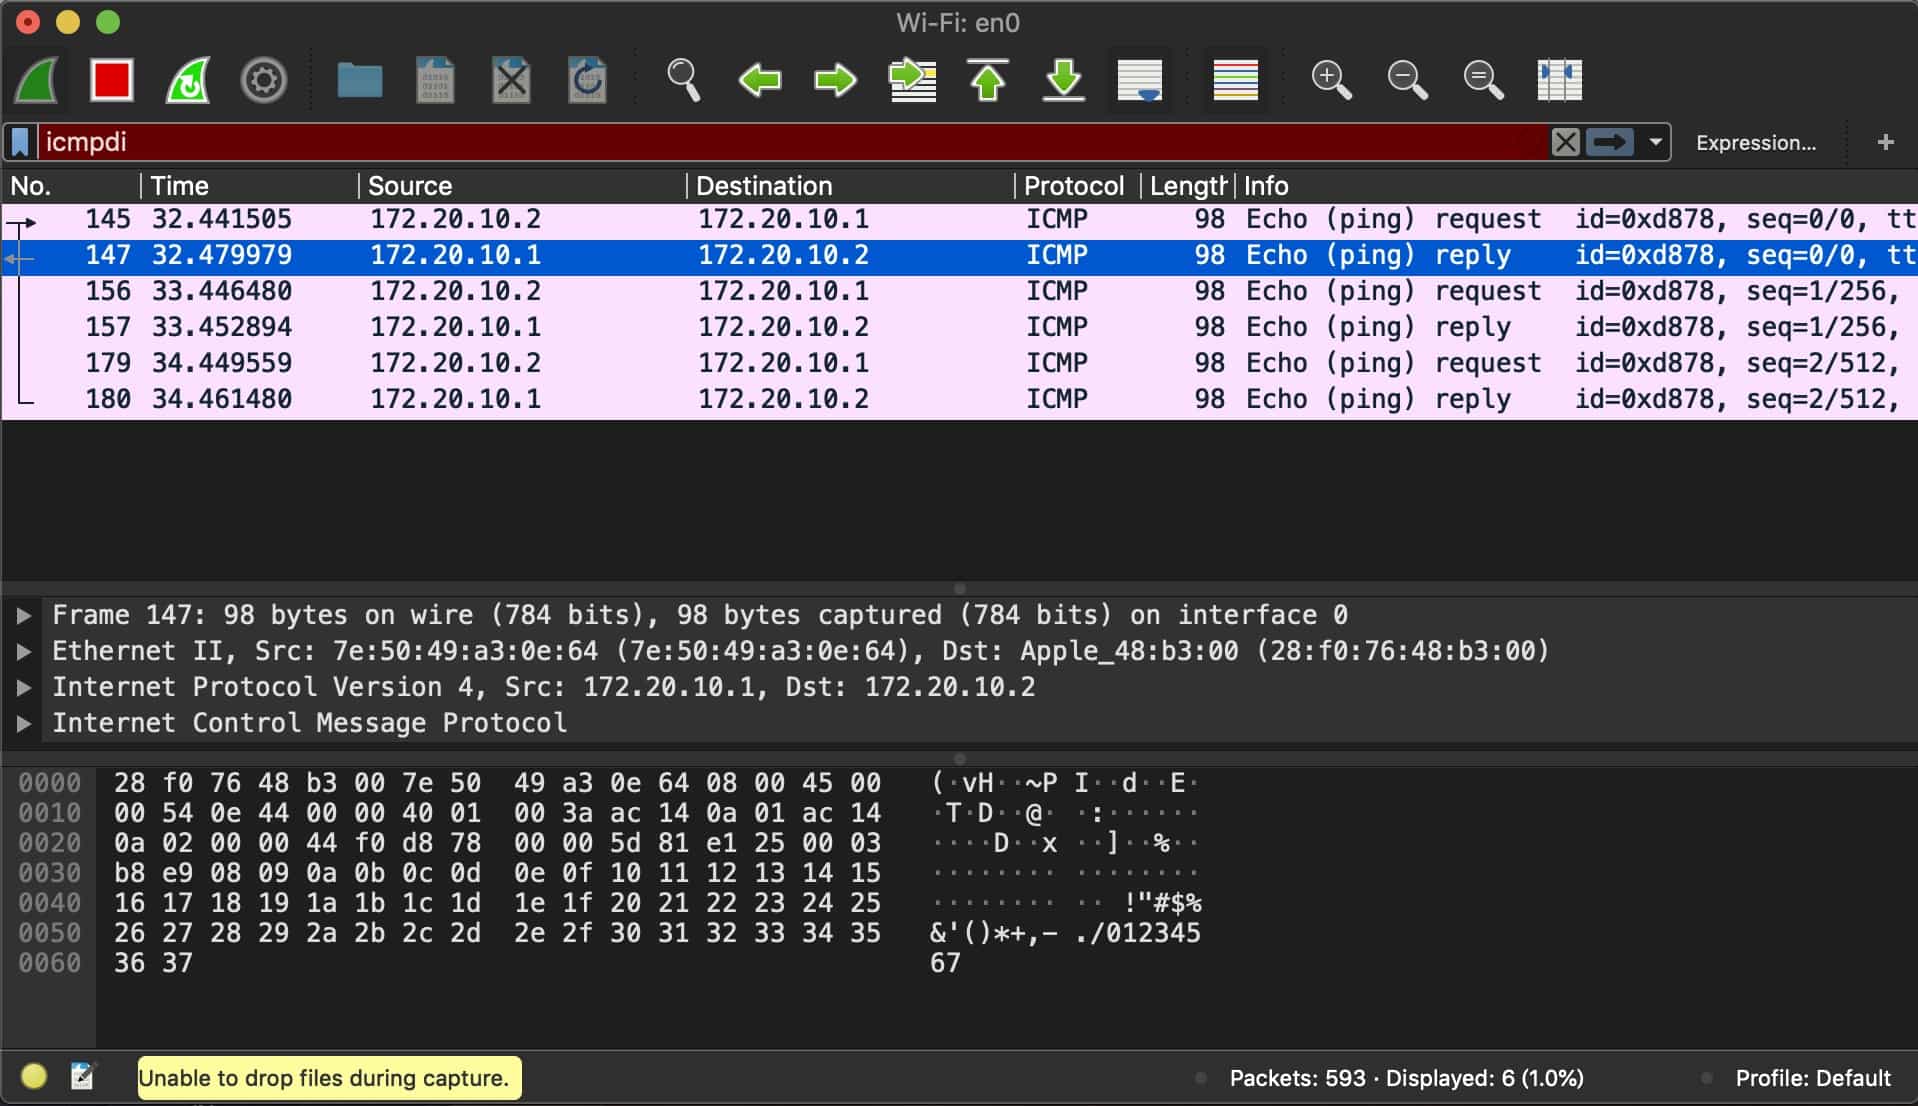The image size is (1918, 1106).
Task: Clear the display filter text
Action: pyautogui.click(x=1565, y=142)
